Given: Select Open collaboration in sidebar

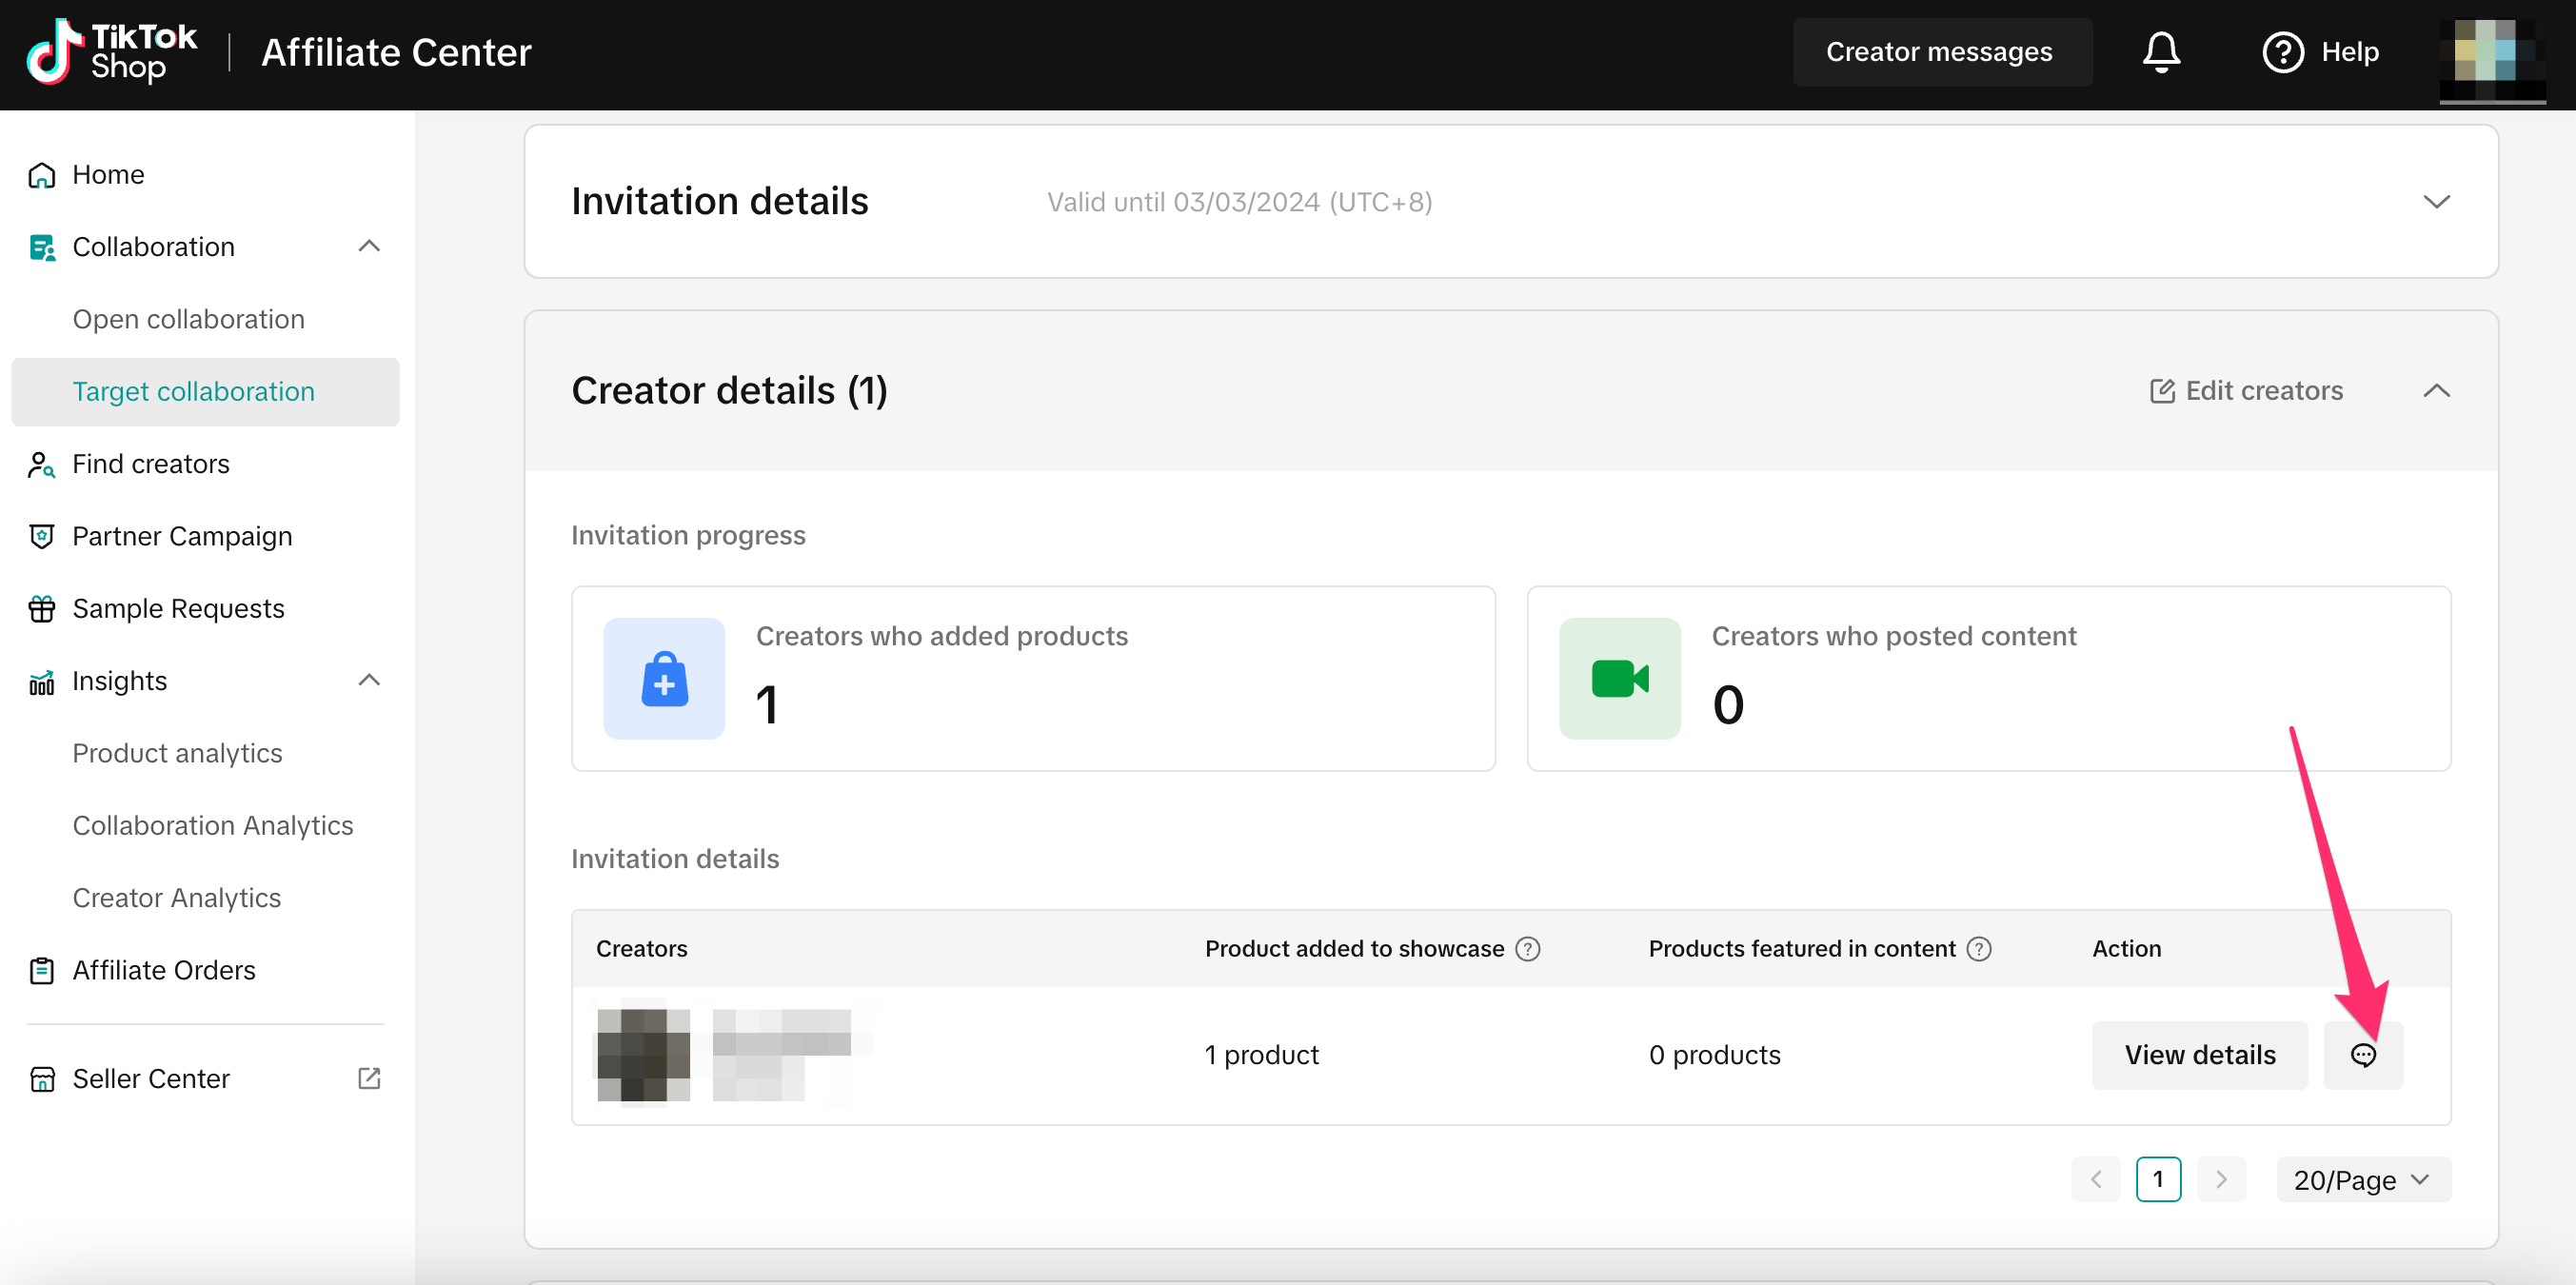Looking at the screenshot, I should tap(188, 319).
